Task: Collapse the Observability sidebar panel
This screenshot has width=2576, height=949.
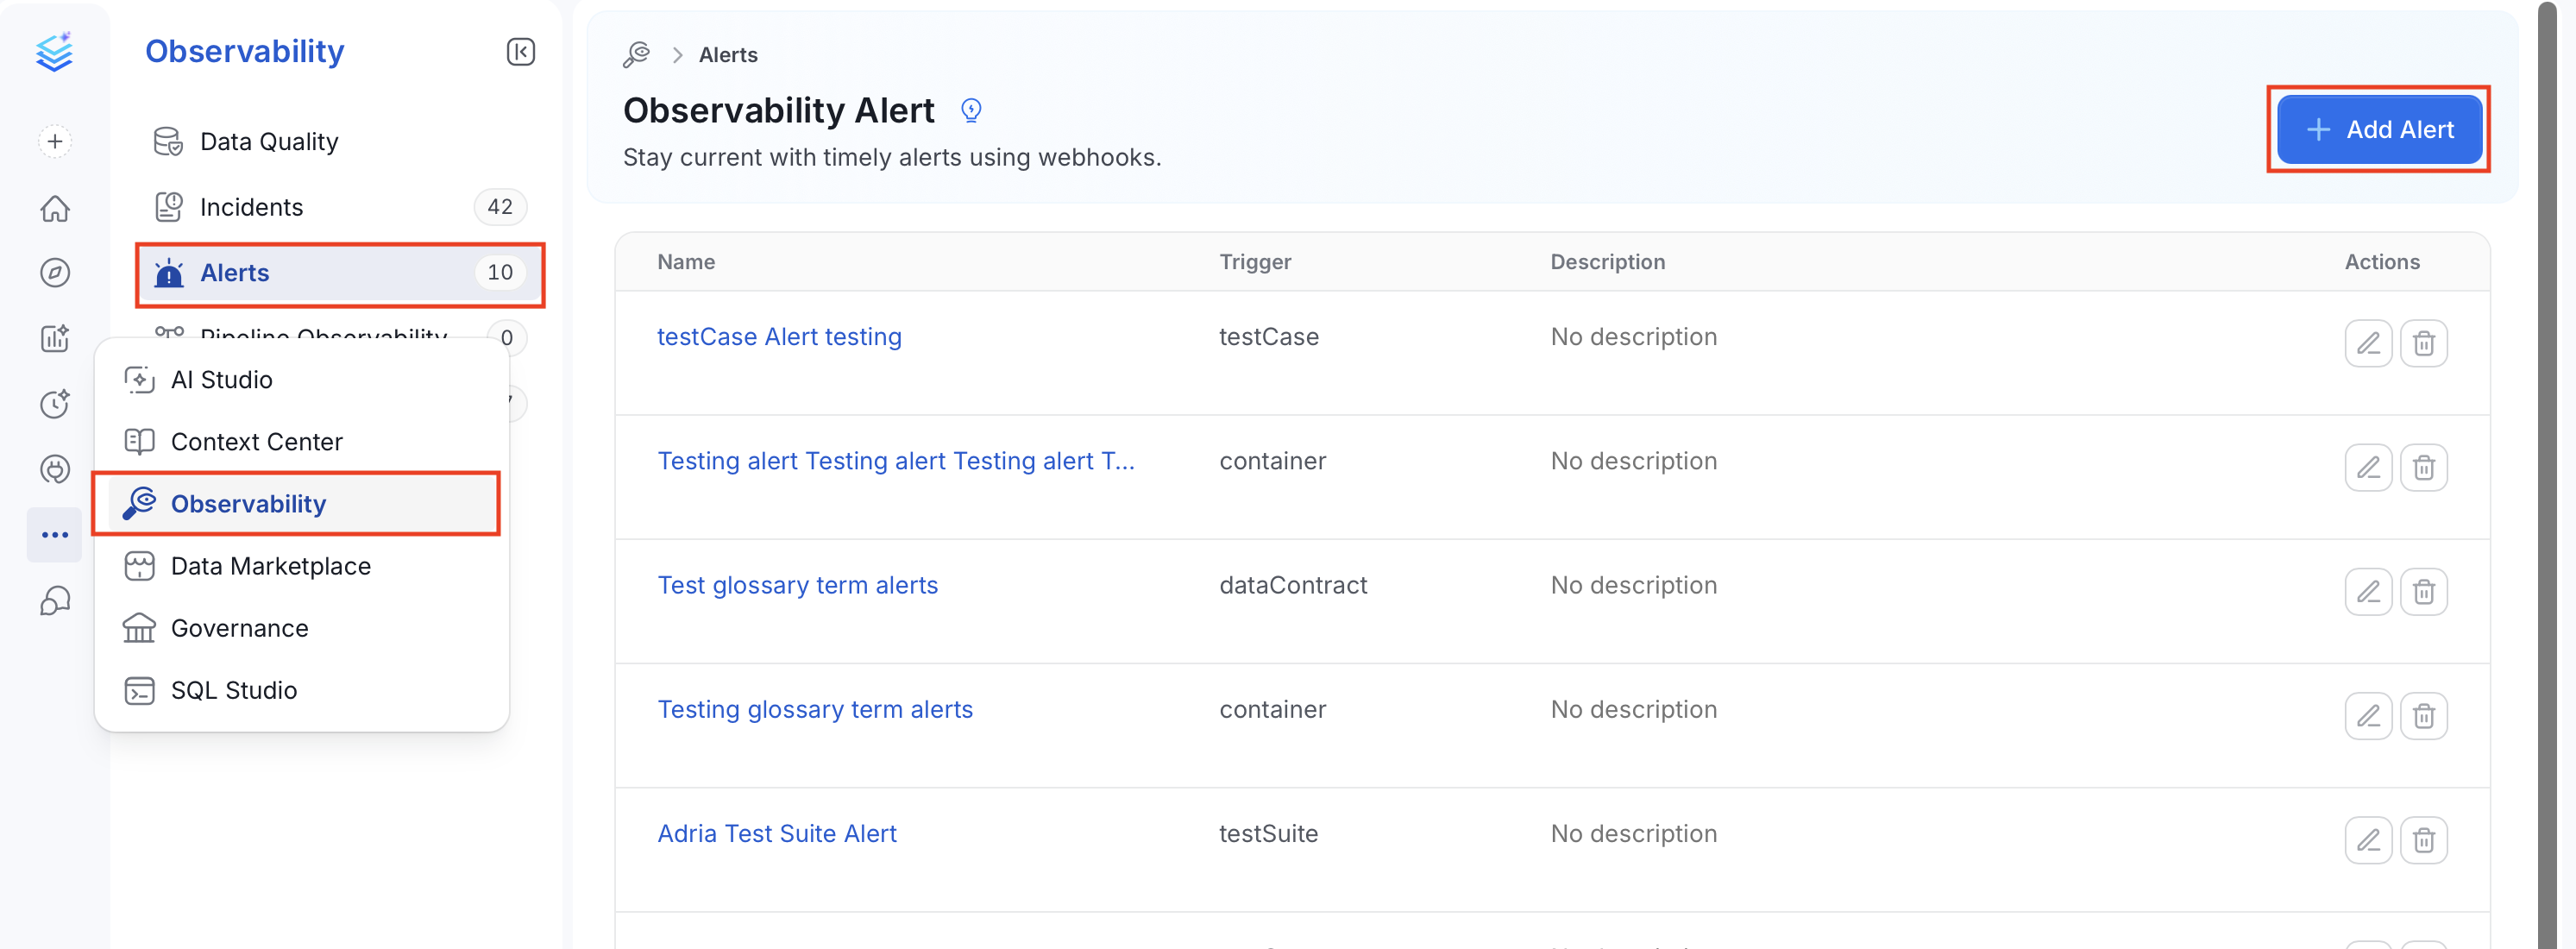Action: pyautogui.click(x=520, y=52)
